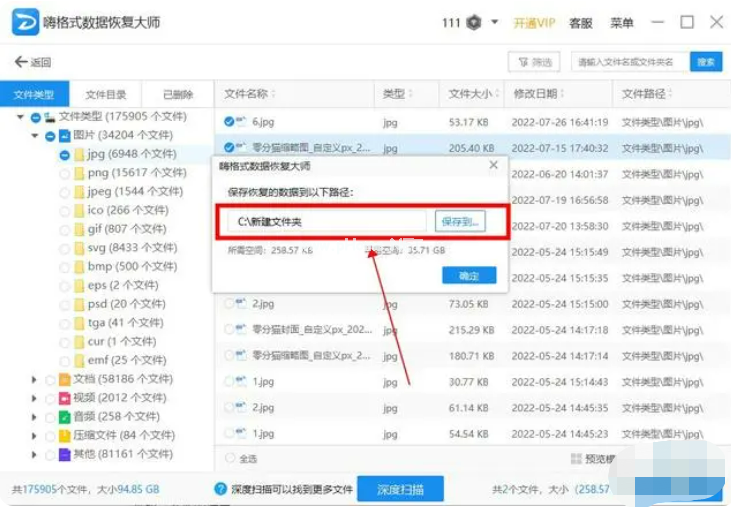Expand the 文档 tree node
Image resolution: width=731 pixels, height=507 pixels.
click(x=34, y=380)
